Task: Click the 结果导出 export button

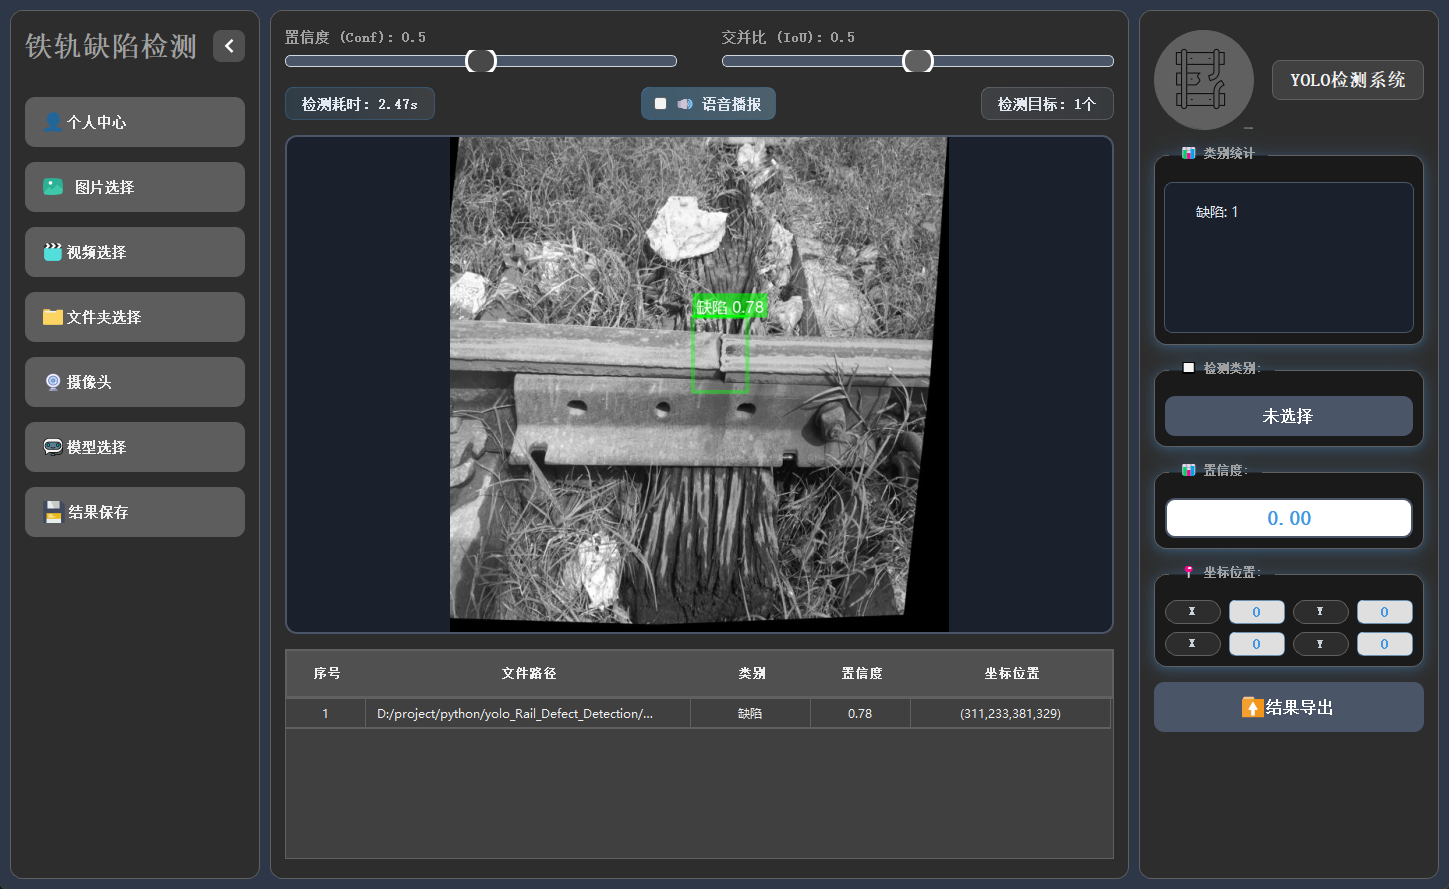Action: (1289, 707)
